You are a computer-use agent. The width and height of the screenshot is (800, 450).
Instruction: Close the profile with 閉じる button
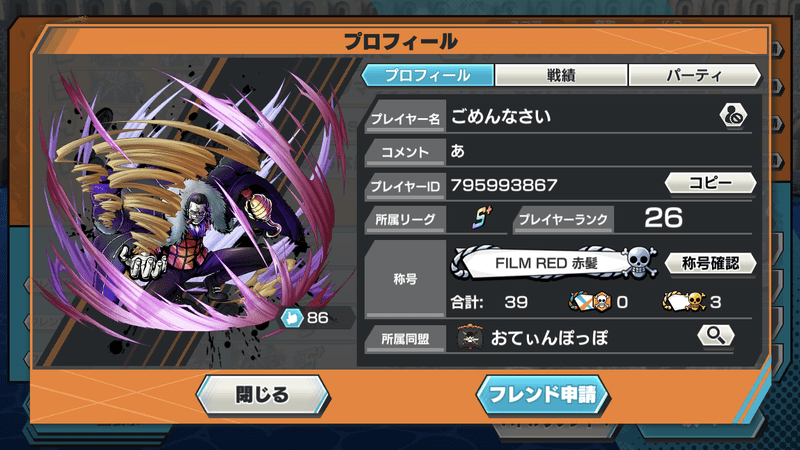click(x=262, y=395)
